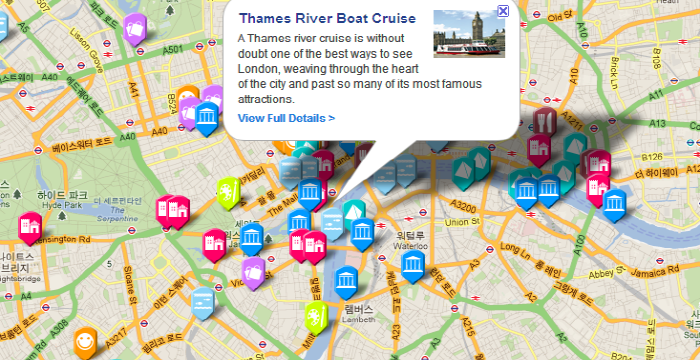Screen dimensions: 700x360
Task: Select the pink building marker near Tower Bridge
Action: [x=598, y=189]
